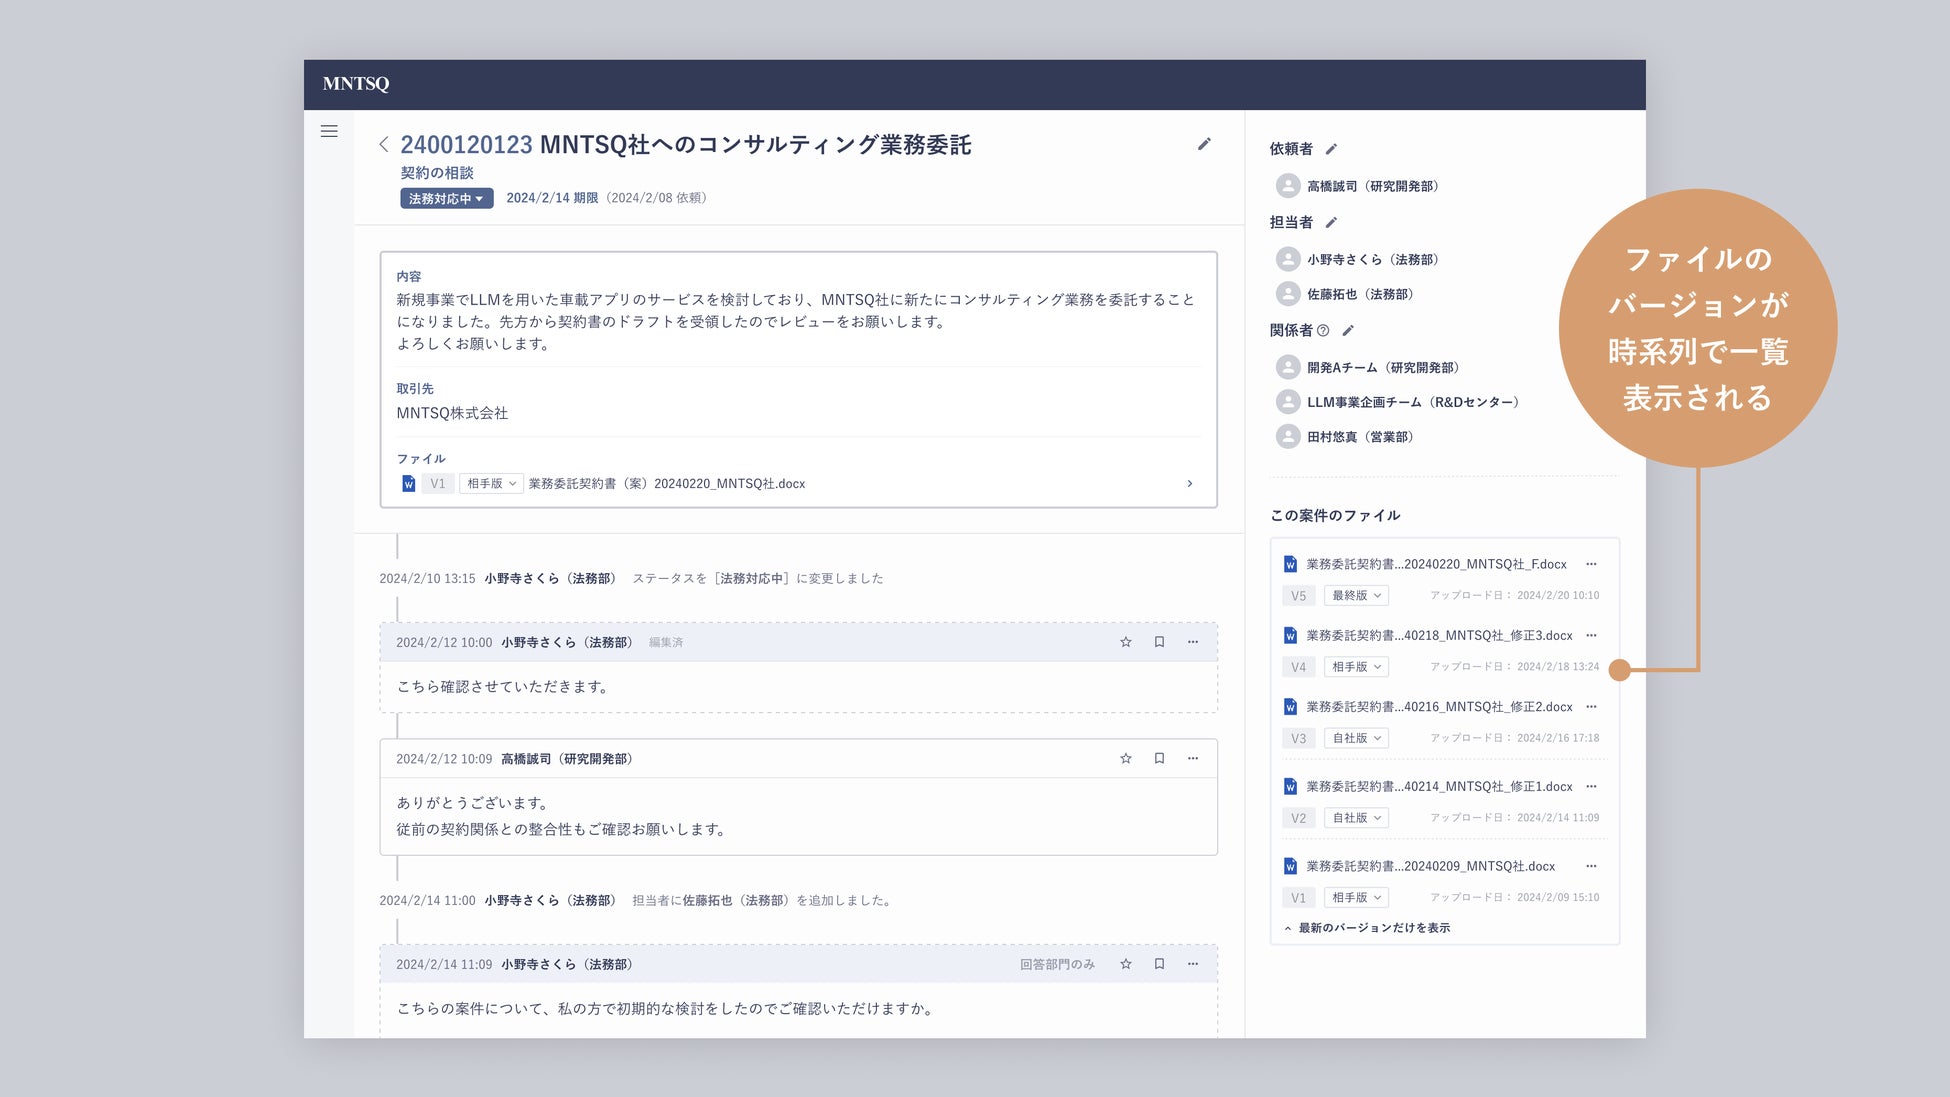Open more options on the 2024/2/12 10:00 comment

(1193, 642)
